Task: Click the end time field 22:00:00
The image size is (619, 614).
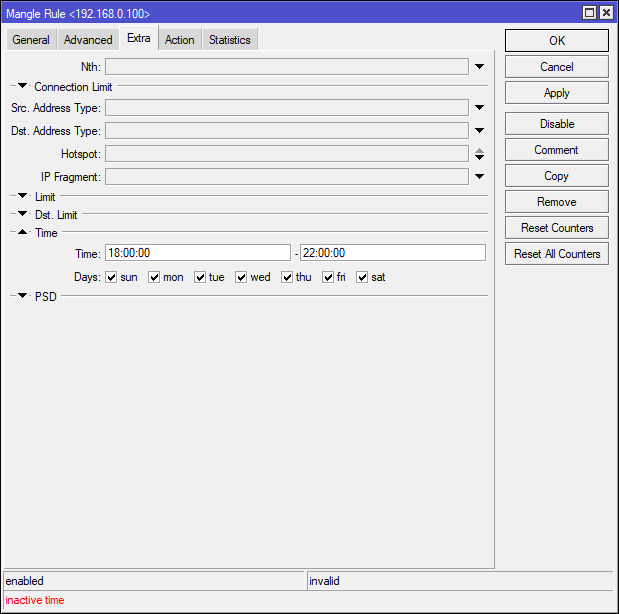Action: [x=392, y=253]
